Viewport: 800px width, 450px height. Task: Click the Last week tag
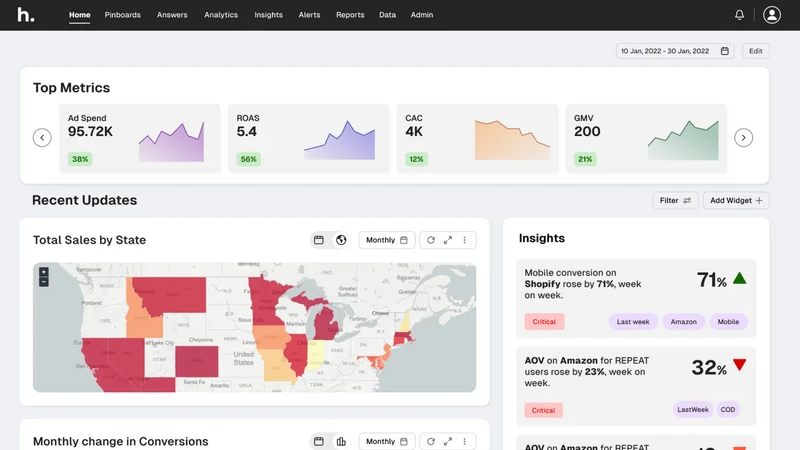pyautogui.click(x=633, y=321)
